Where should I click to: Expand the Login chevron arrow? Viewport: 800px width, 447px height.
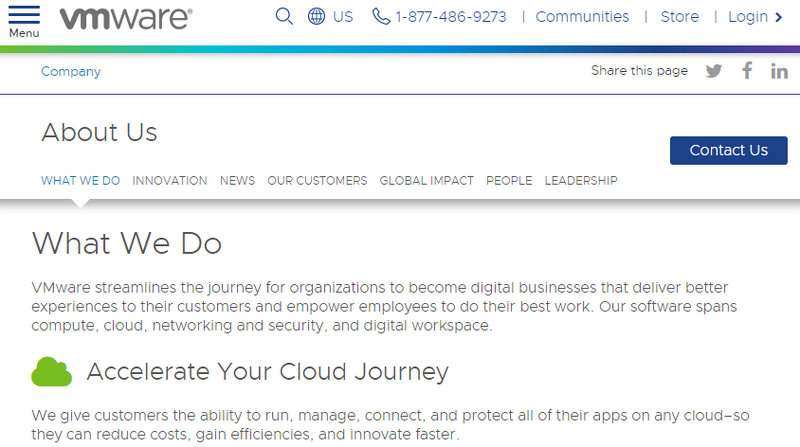pyautogui.click(x=779, y=17)
